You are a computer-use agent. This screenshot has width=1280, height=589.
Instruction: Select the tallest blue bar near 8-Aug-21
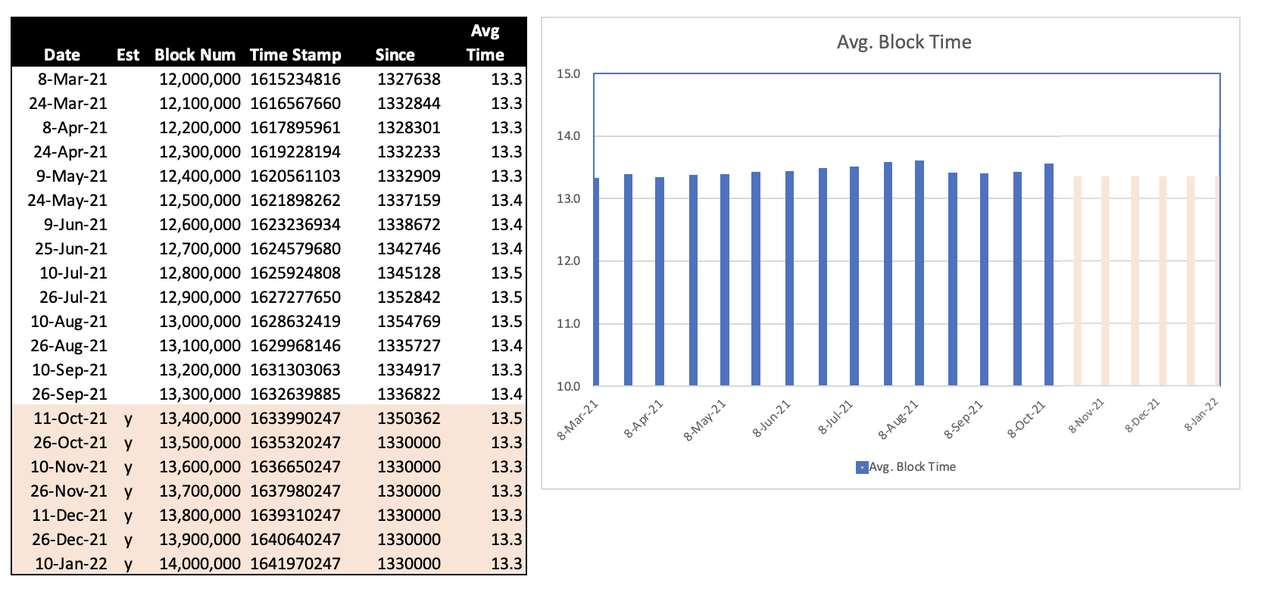click(919, 273)
